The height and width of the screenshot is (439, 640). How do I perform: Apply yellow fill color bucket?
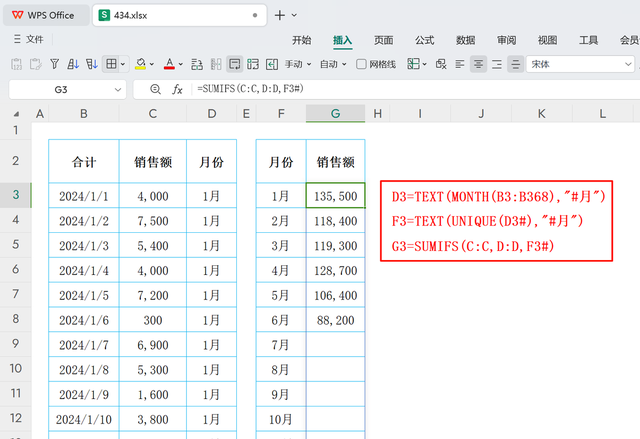tap(140, 64)
